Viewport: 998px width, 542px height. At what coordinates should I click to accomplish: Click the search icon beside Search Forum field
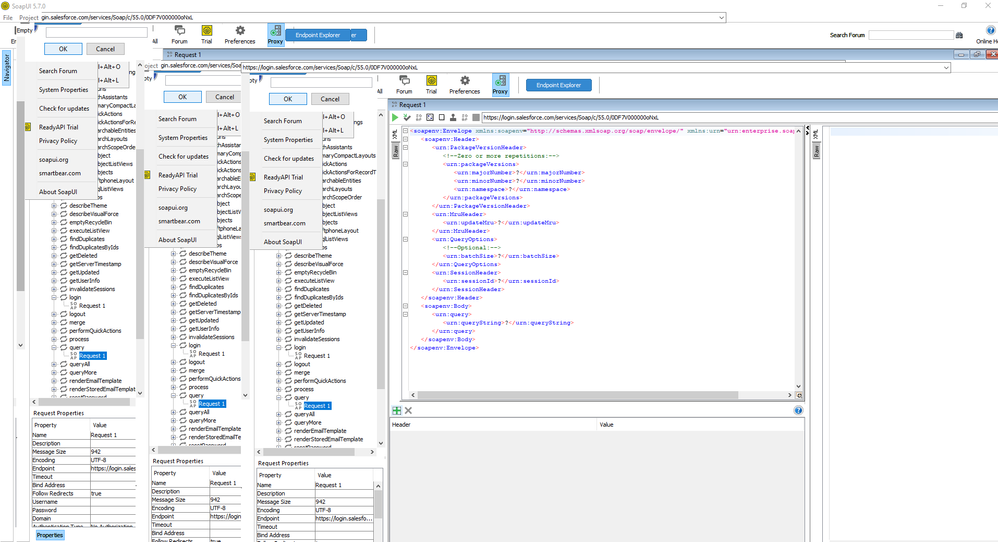[x=960, y=35]
